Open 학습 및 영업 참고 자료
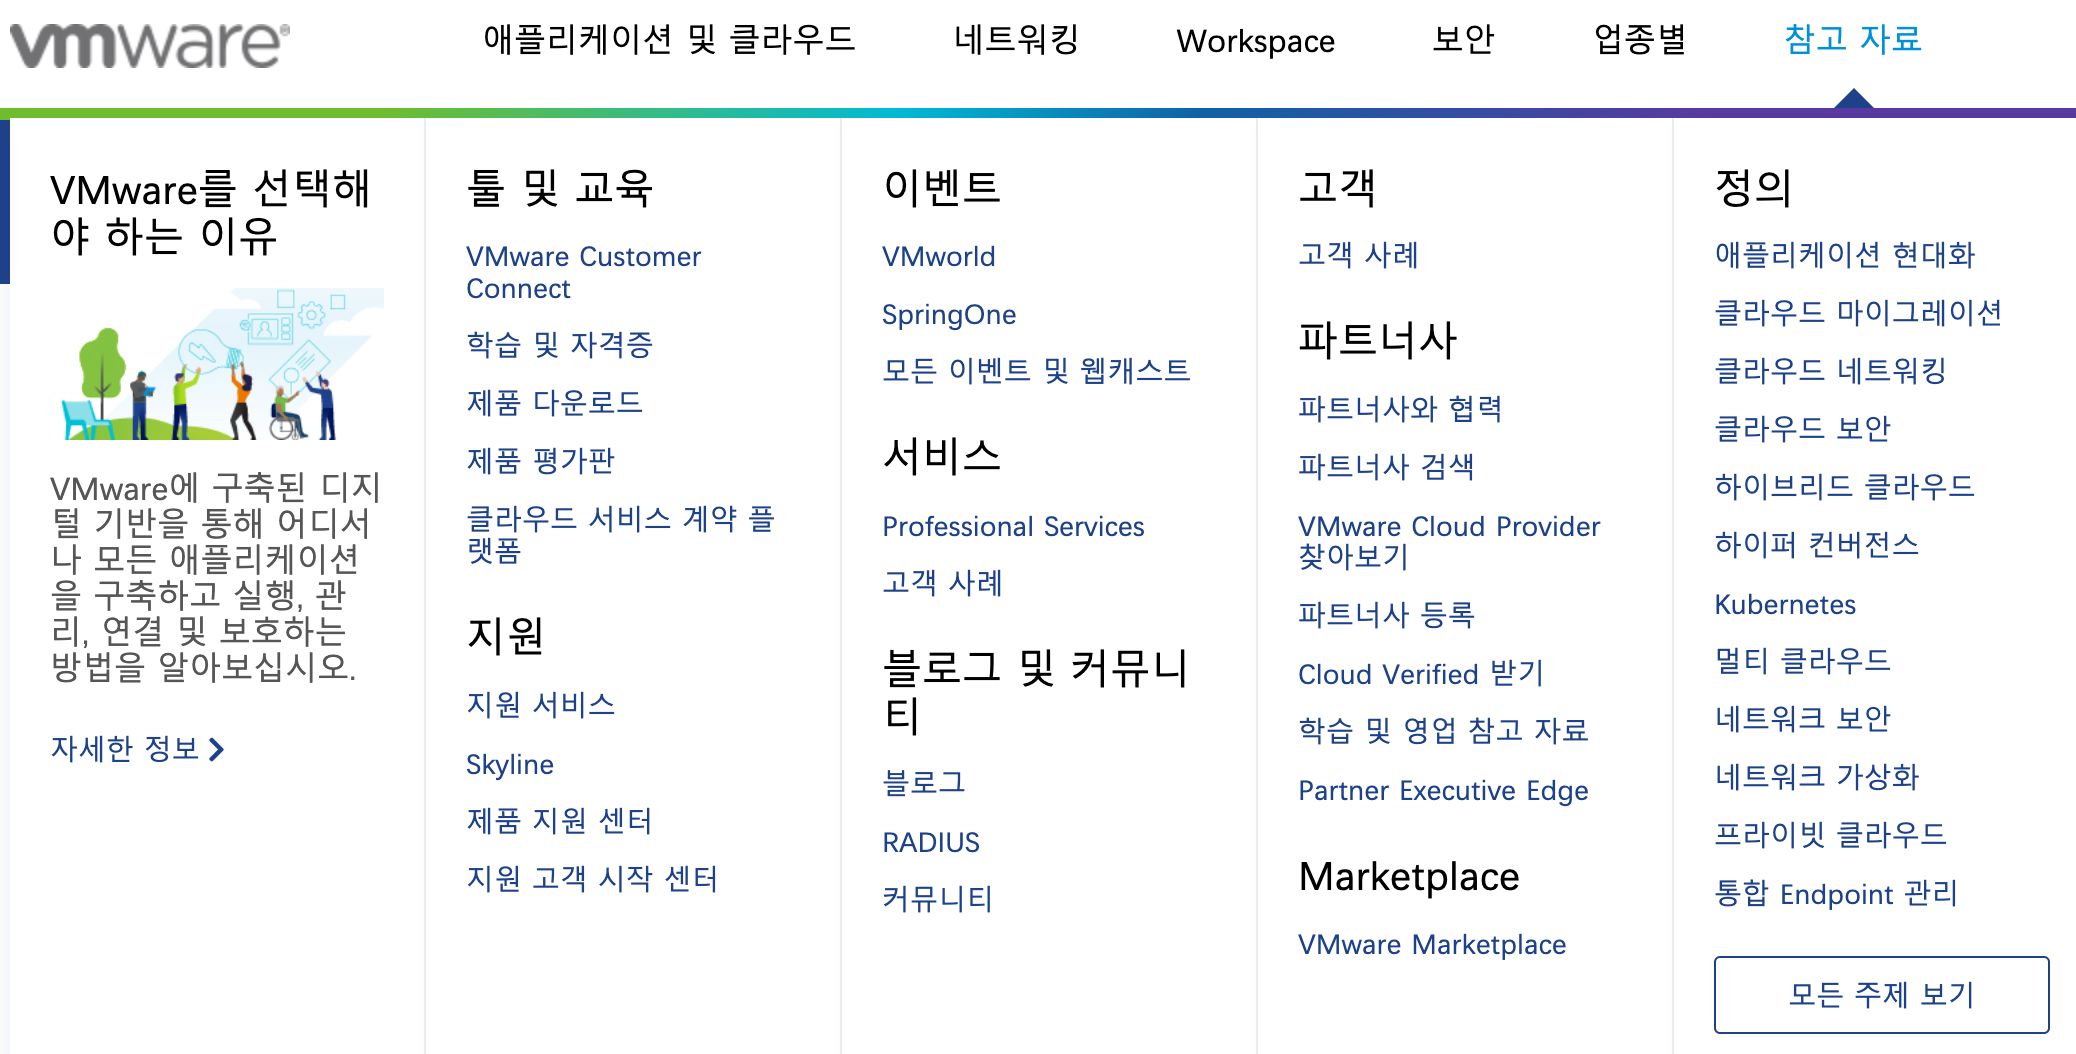This screenshot has width=2076, height=1054. [x=1443, y=731]
